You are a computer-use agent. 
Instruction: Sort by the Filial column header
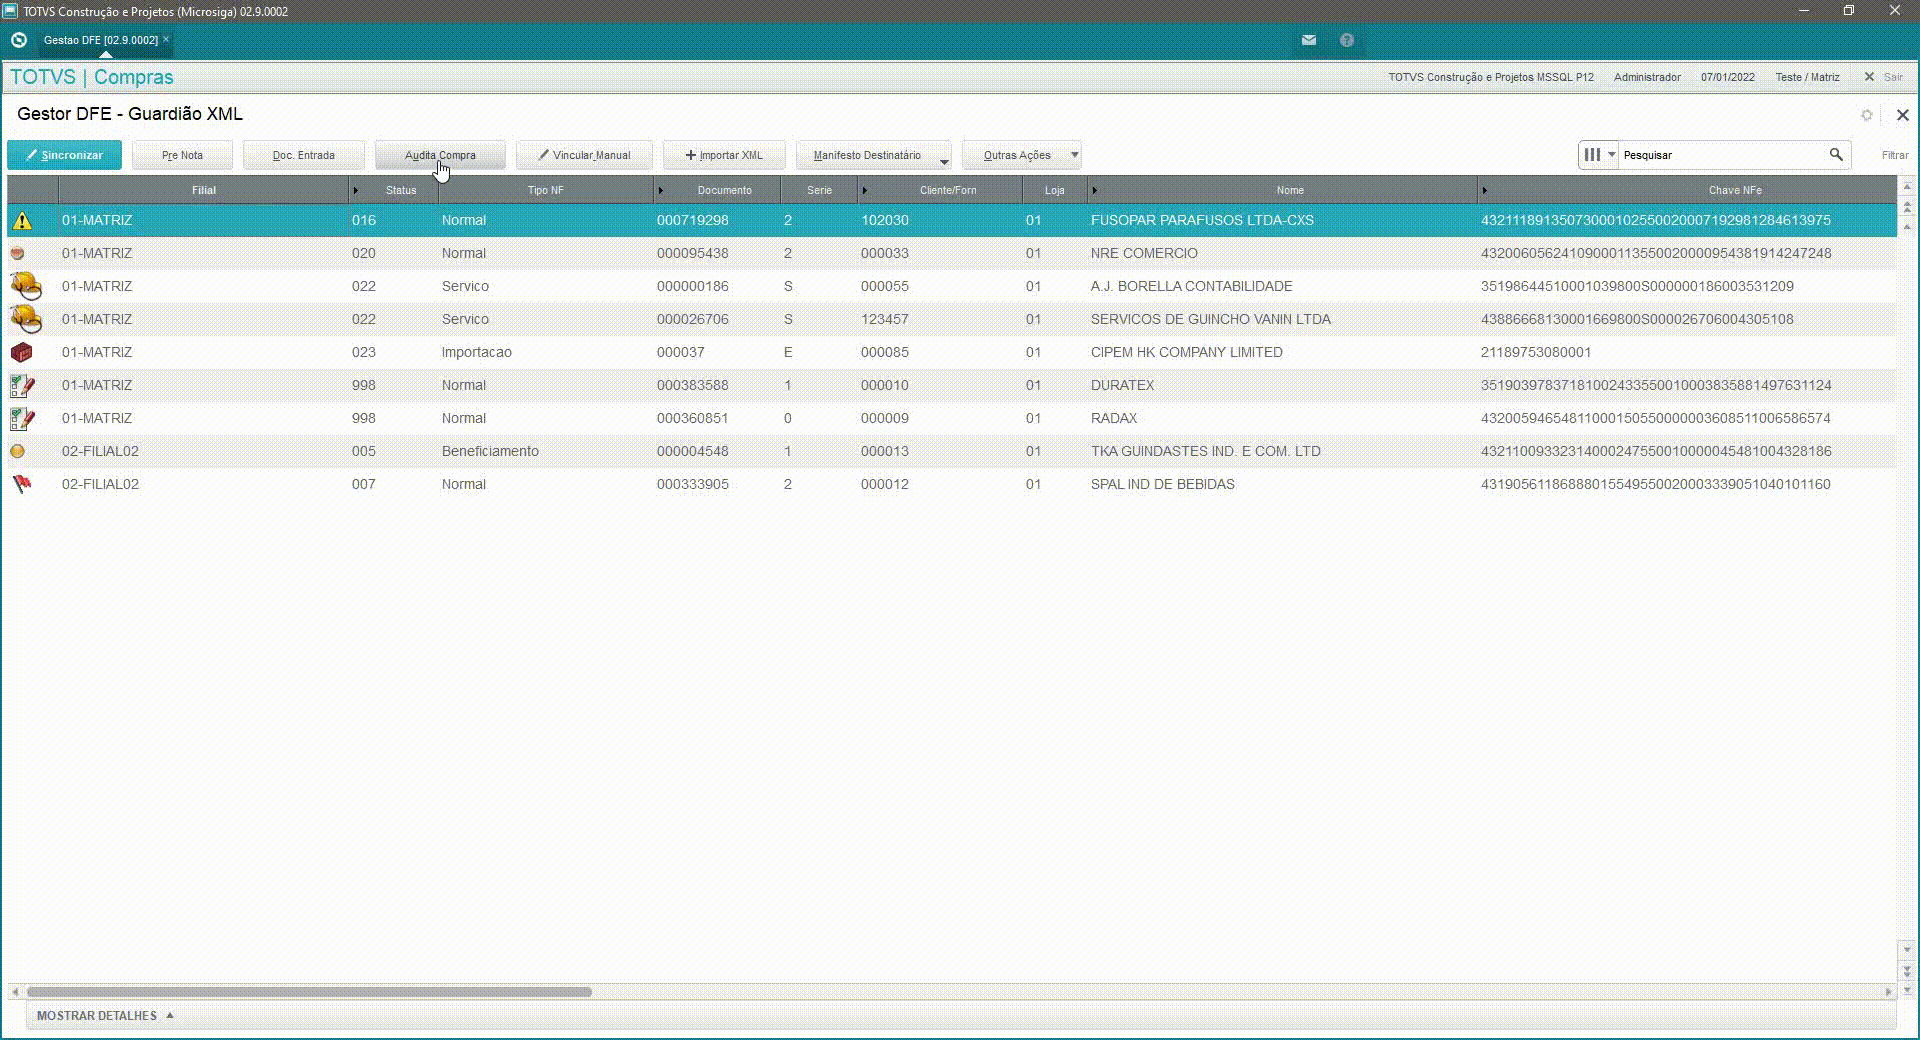(204, 190)
